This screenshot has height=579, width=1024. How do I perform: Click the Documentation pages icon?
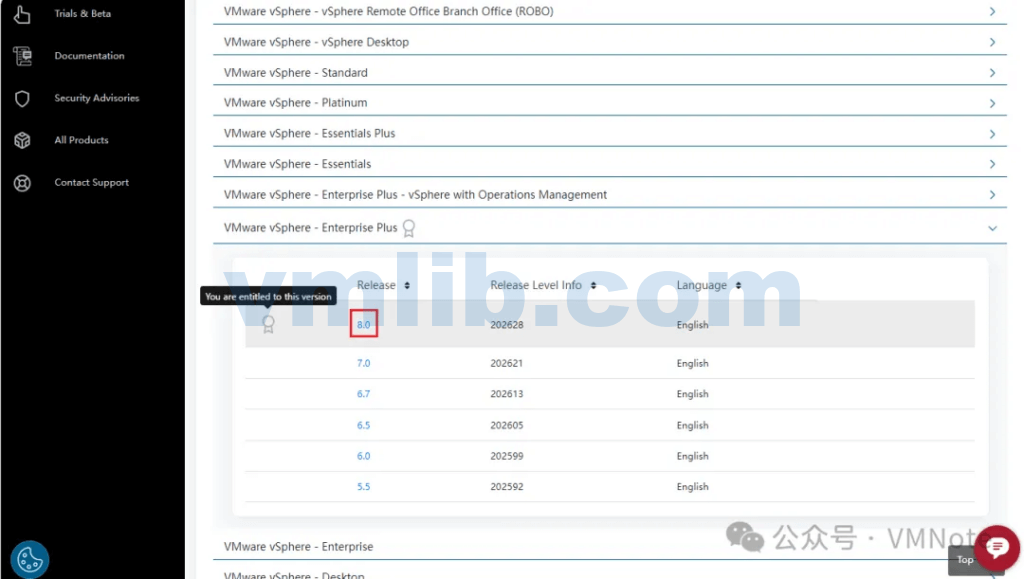click(22, 56)
